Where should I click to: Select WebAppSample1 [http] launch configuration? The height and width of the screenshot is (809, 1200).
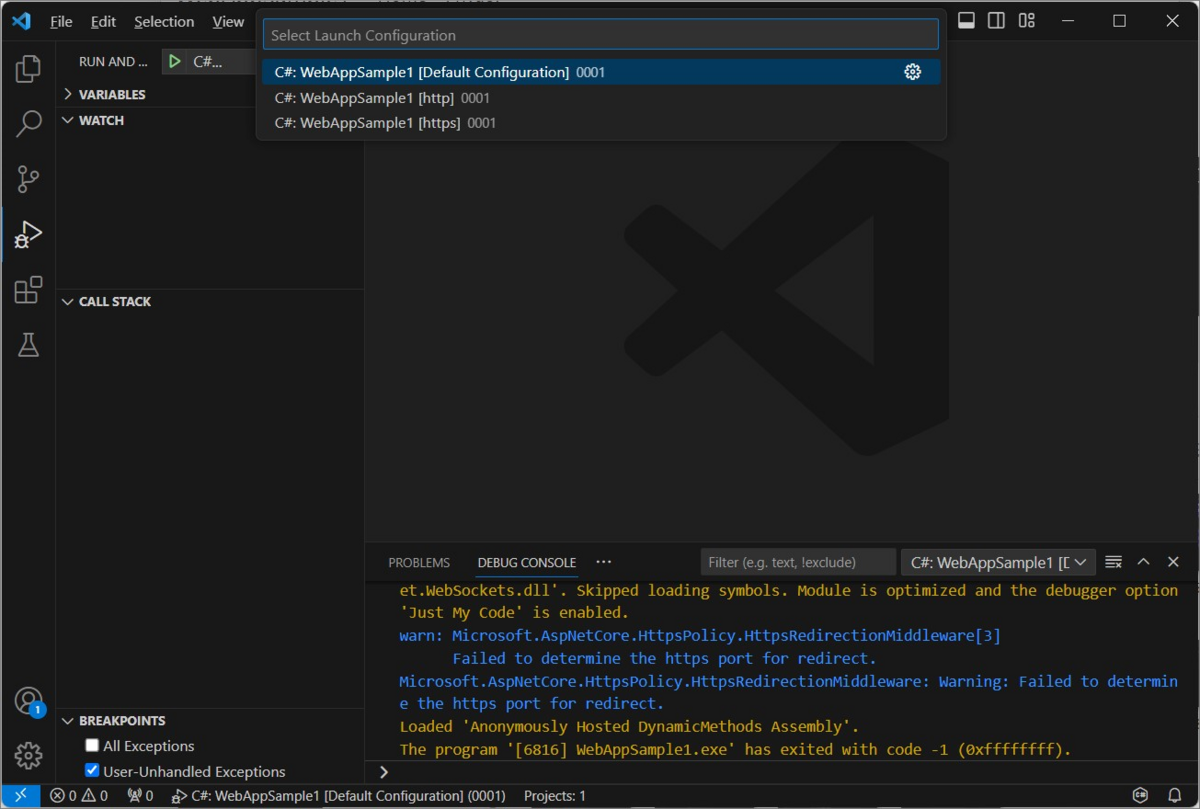[601, 98]
